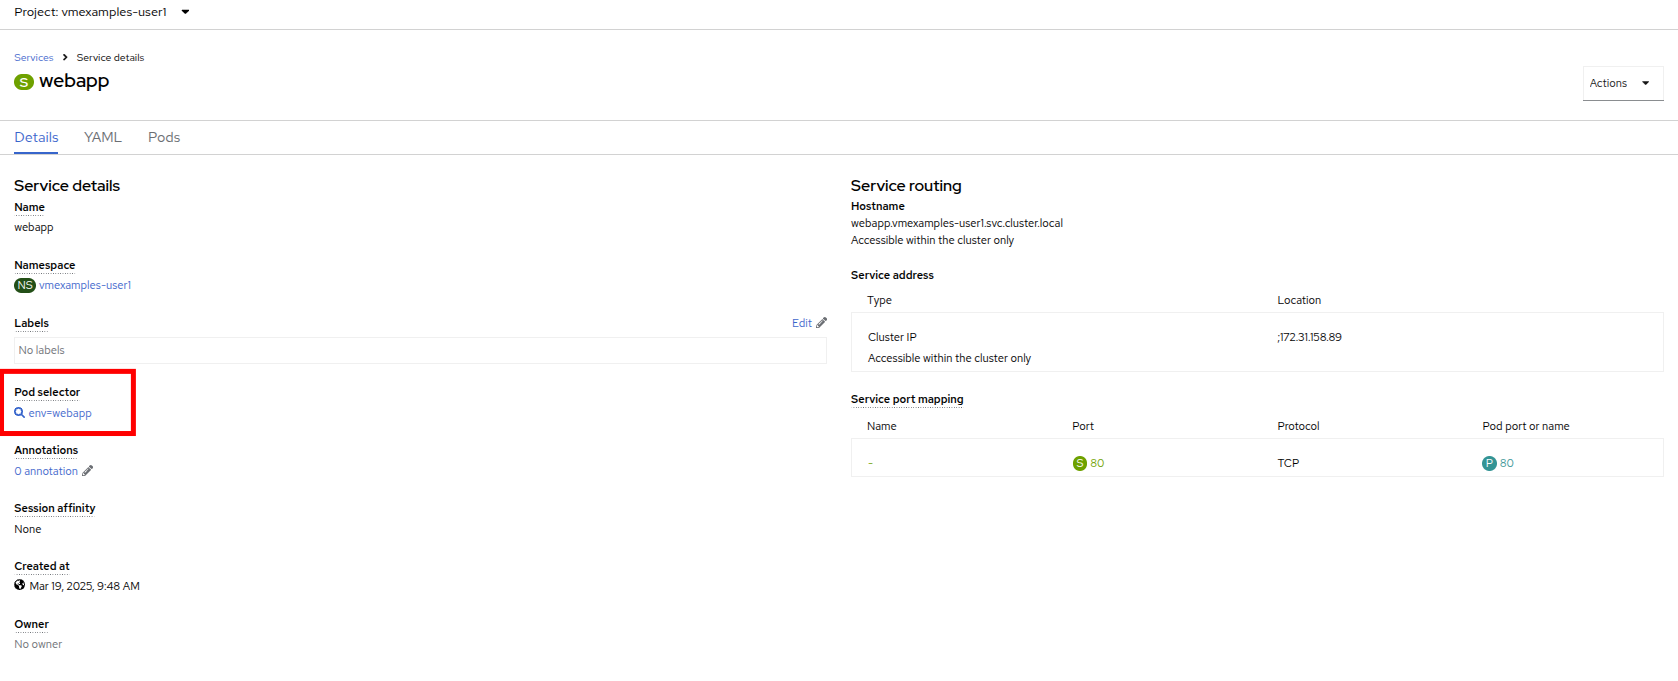Open the vmexamples-user1 namespace link
This screenshot has width=1678, height=681.
coord(85,285)
